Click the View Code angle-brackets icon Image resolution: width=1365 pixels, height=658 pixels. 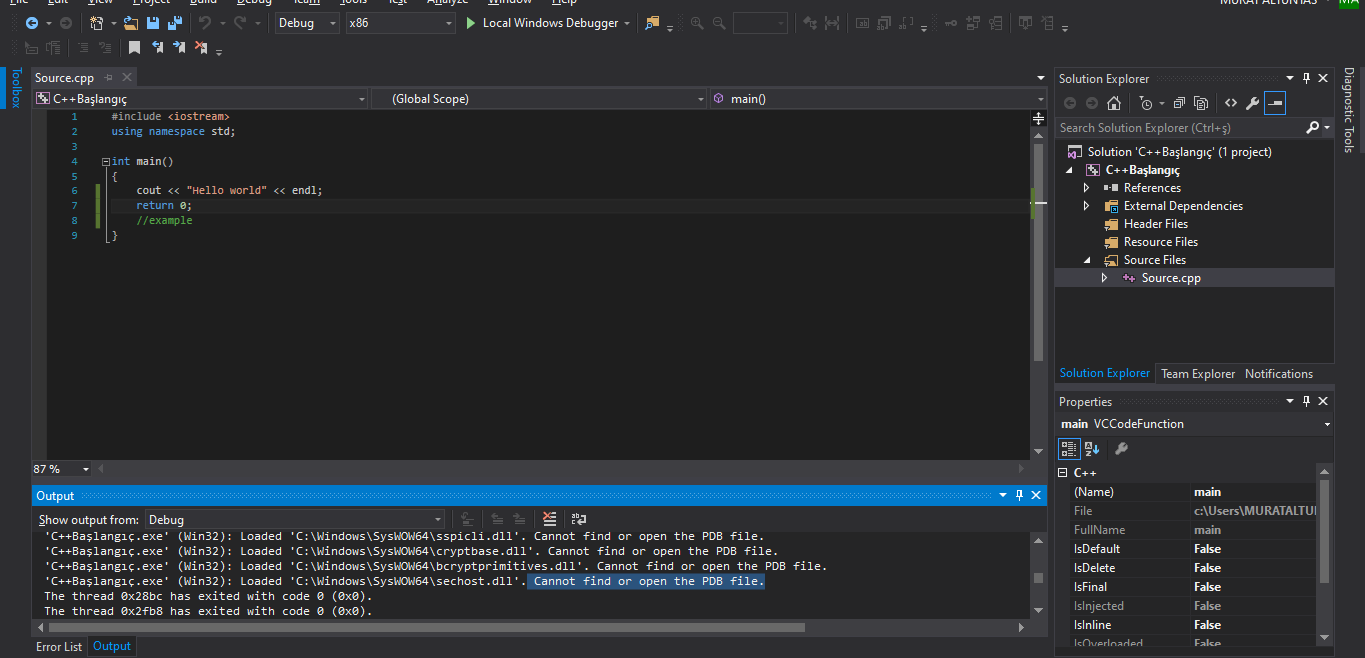[1231, 103]
